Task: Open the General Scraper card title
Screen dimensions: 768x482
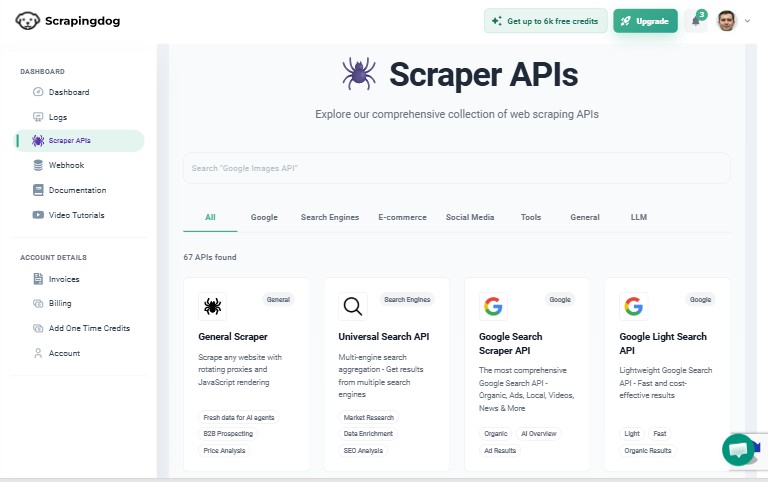Action: [x=233, y=337]
